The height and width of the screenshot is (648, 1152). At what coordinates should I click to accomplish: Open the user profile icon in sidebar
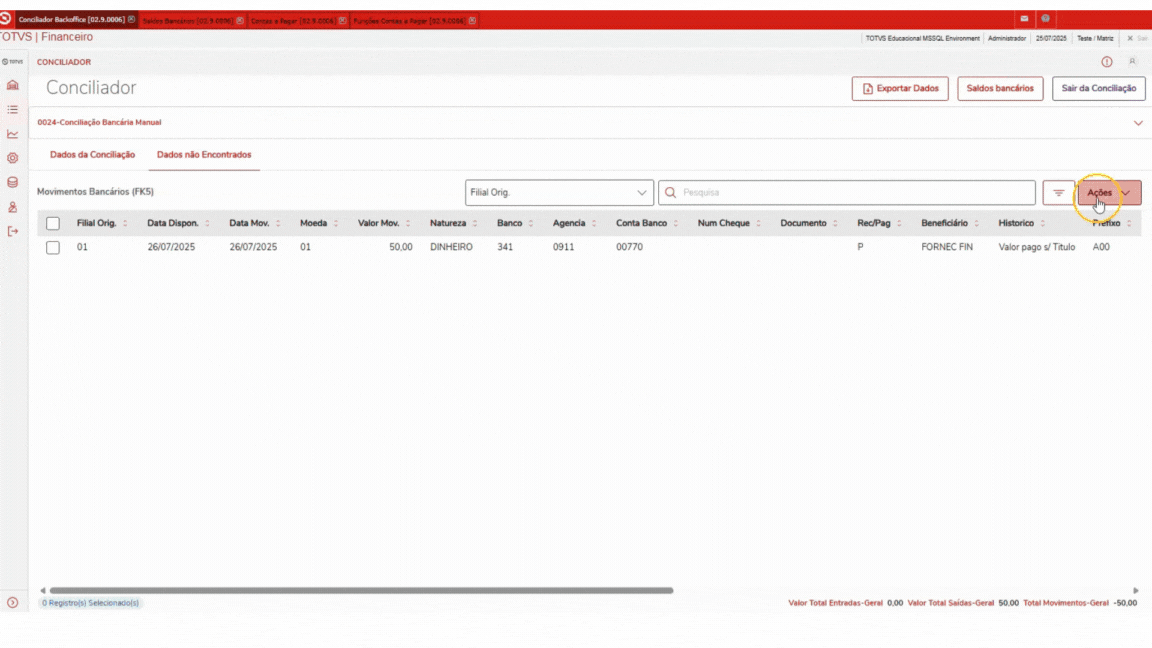[x=12, y=207]
